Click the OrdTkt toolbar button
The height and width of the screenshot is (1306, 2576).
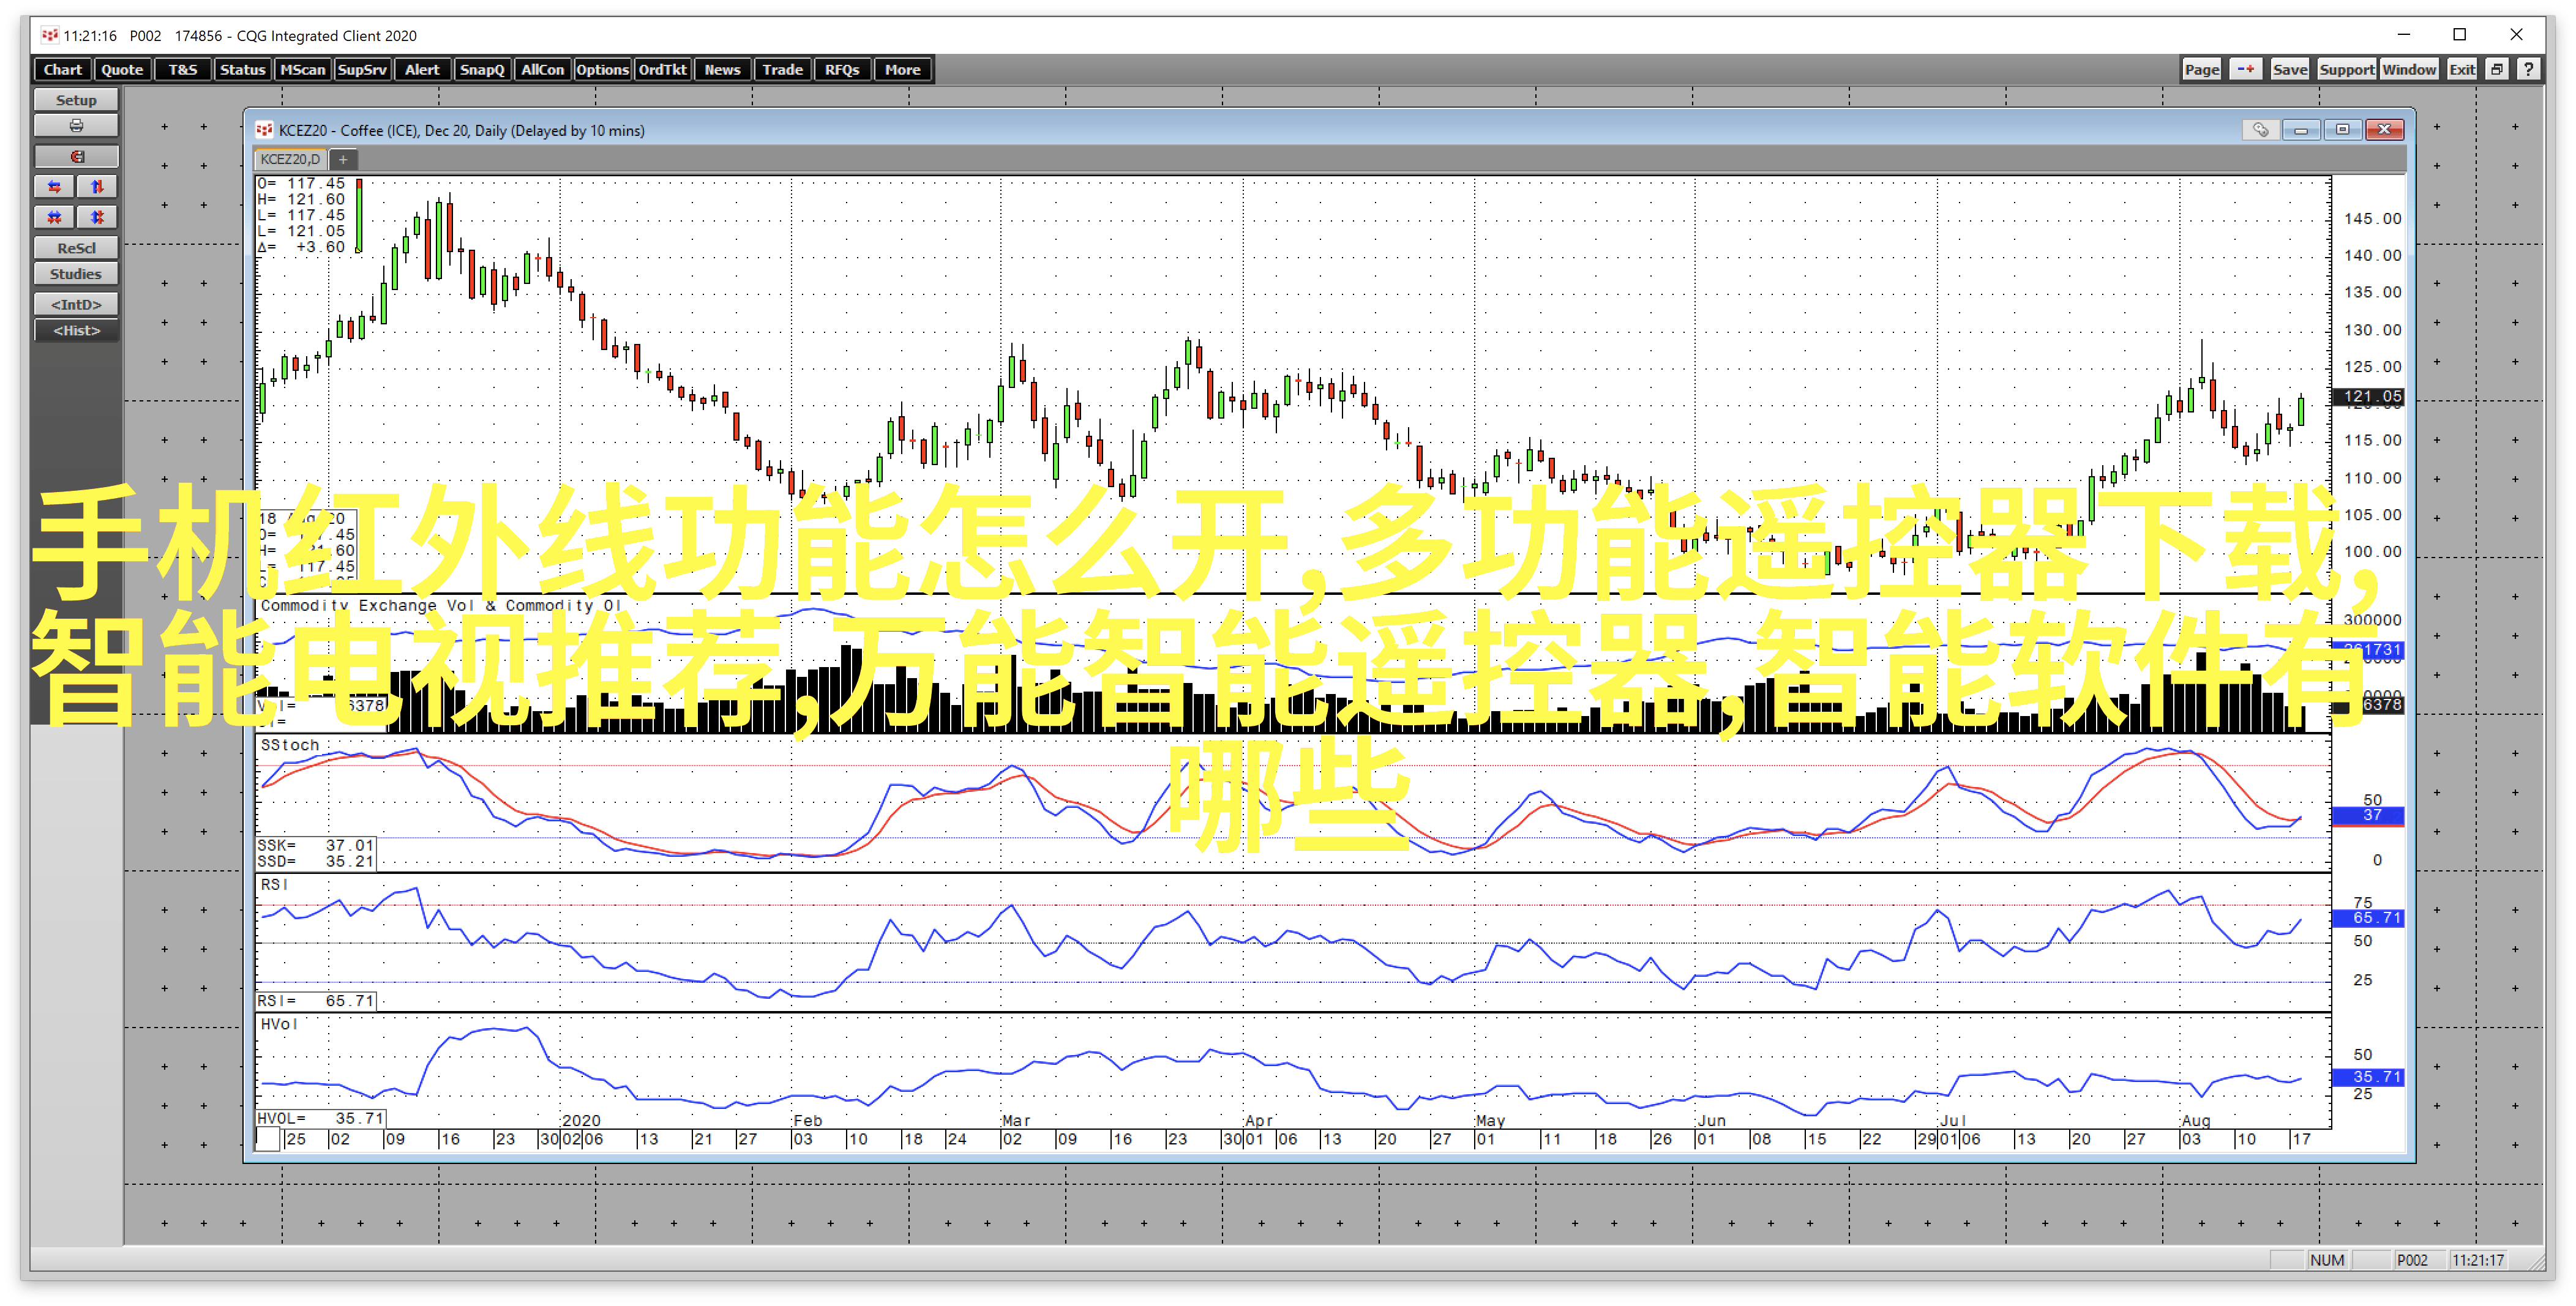point(662,69)
